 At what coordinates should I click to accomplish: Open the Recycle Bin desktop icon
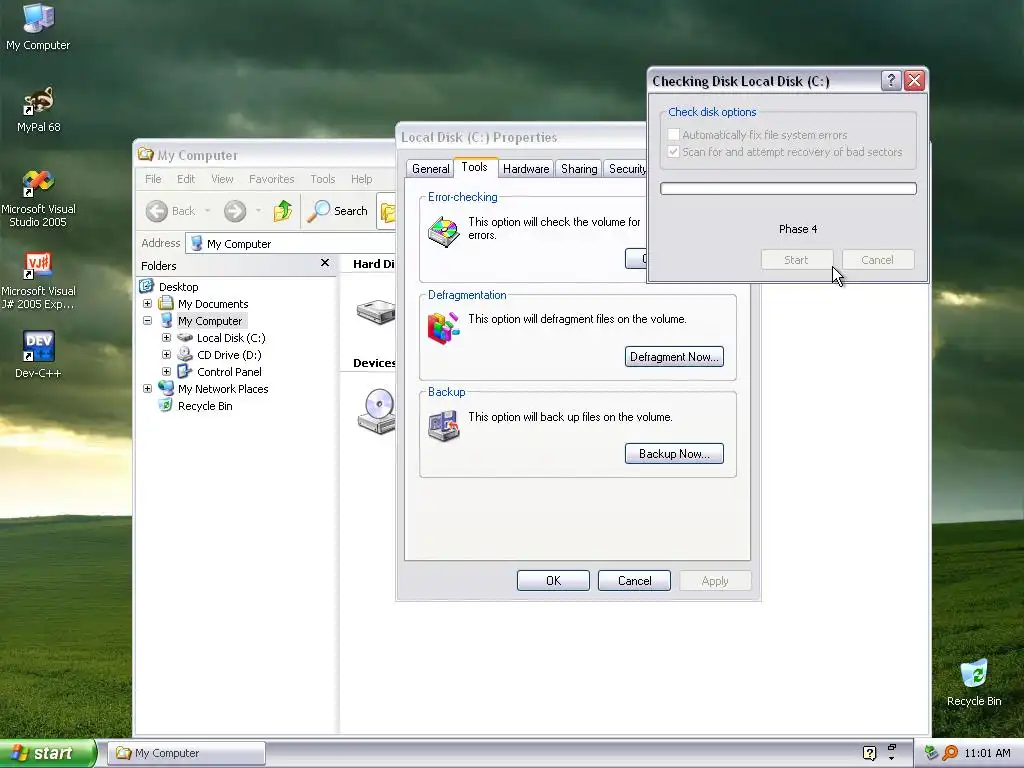pyautogui.click(x=974, y=683)
